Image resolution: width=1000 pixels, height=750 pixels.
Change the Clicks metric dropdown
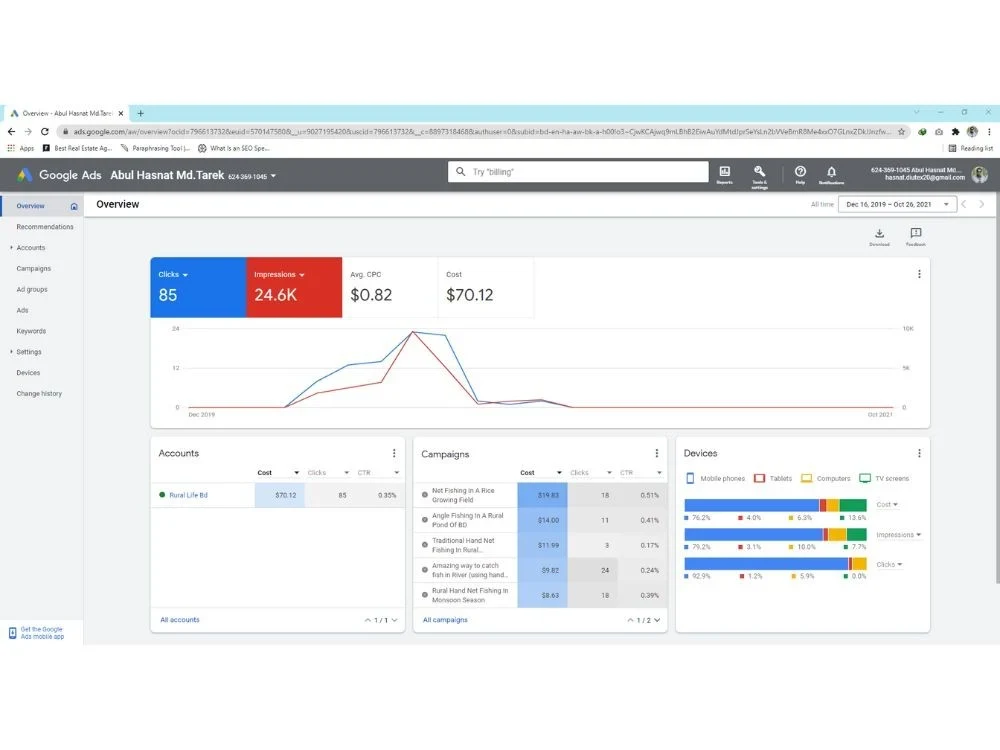(185, 275)
